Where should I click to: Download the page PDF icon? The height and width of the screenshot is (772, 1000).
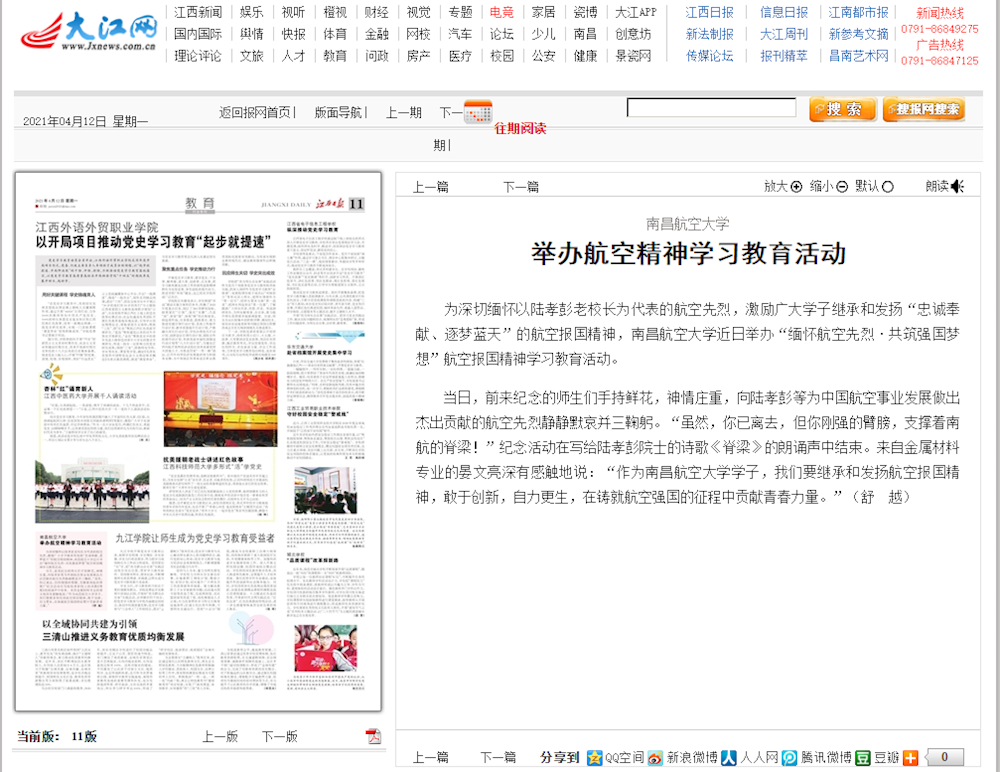pos(374,737)
